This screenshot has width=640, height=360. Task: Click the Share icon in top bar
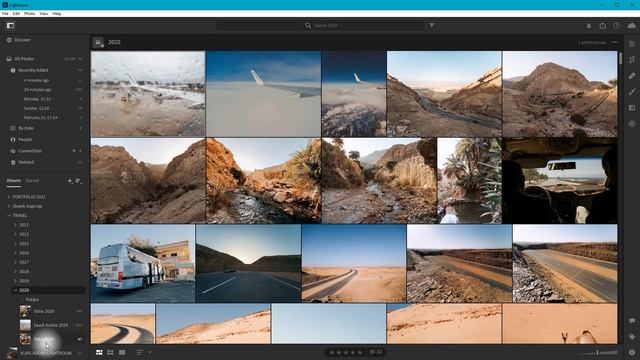coord(602,25)
